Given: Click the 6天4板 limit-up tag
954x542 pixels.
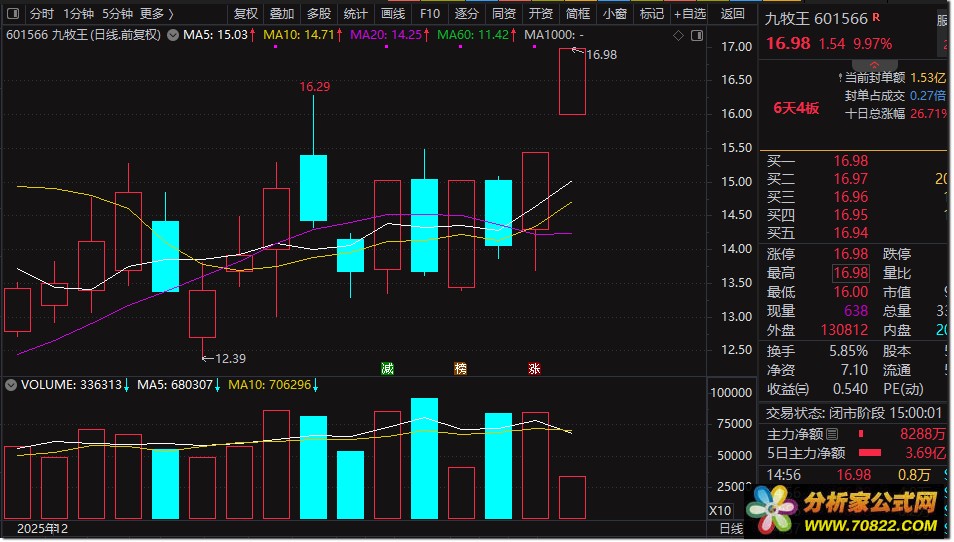Looking at the screenshot, I should [x=796, y=108].
